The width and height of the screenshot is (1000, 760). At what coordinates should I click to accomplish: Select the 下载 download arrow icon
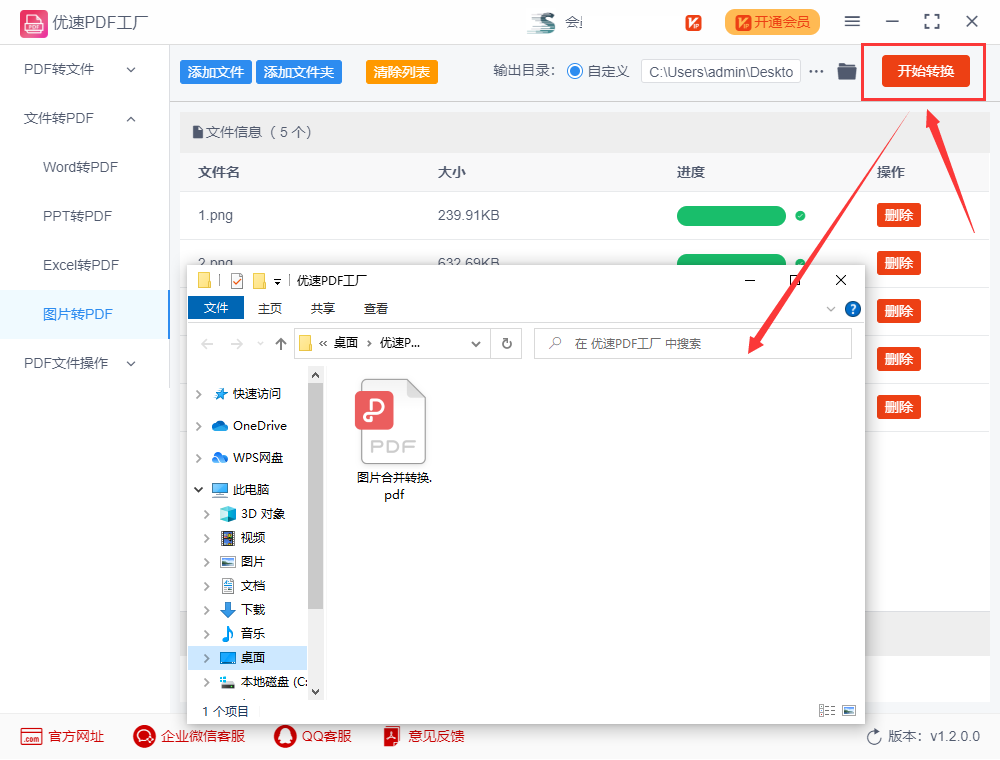228,610
